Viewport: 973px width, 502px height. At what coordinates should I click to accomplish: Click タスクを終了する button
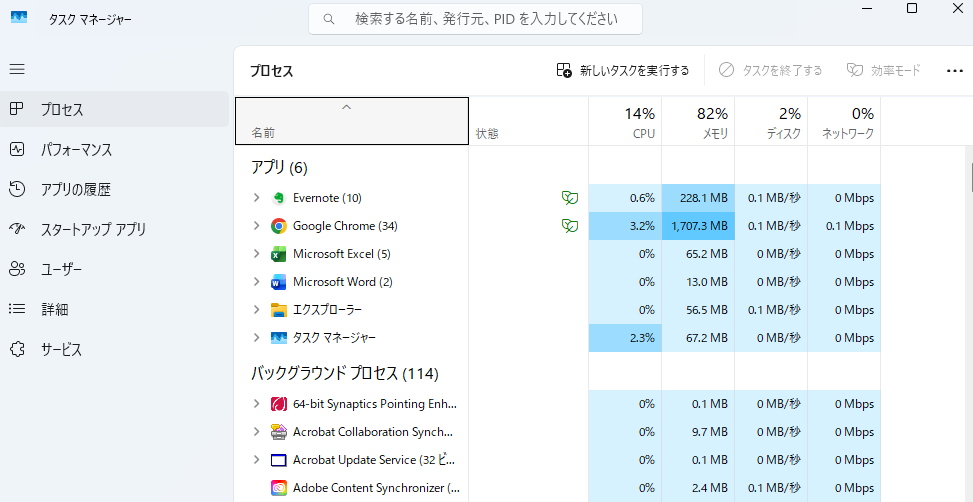770,71
